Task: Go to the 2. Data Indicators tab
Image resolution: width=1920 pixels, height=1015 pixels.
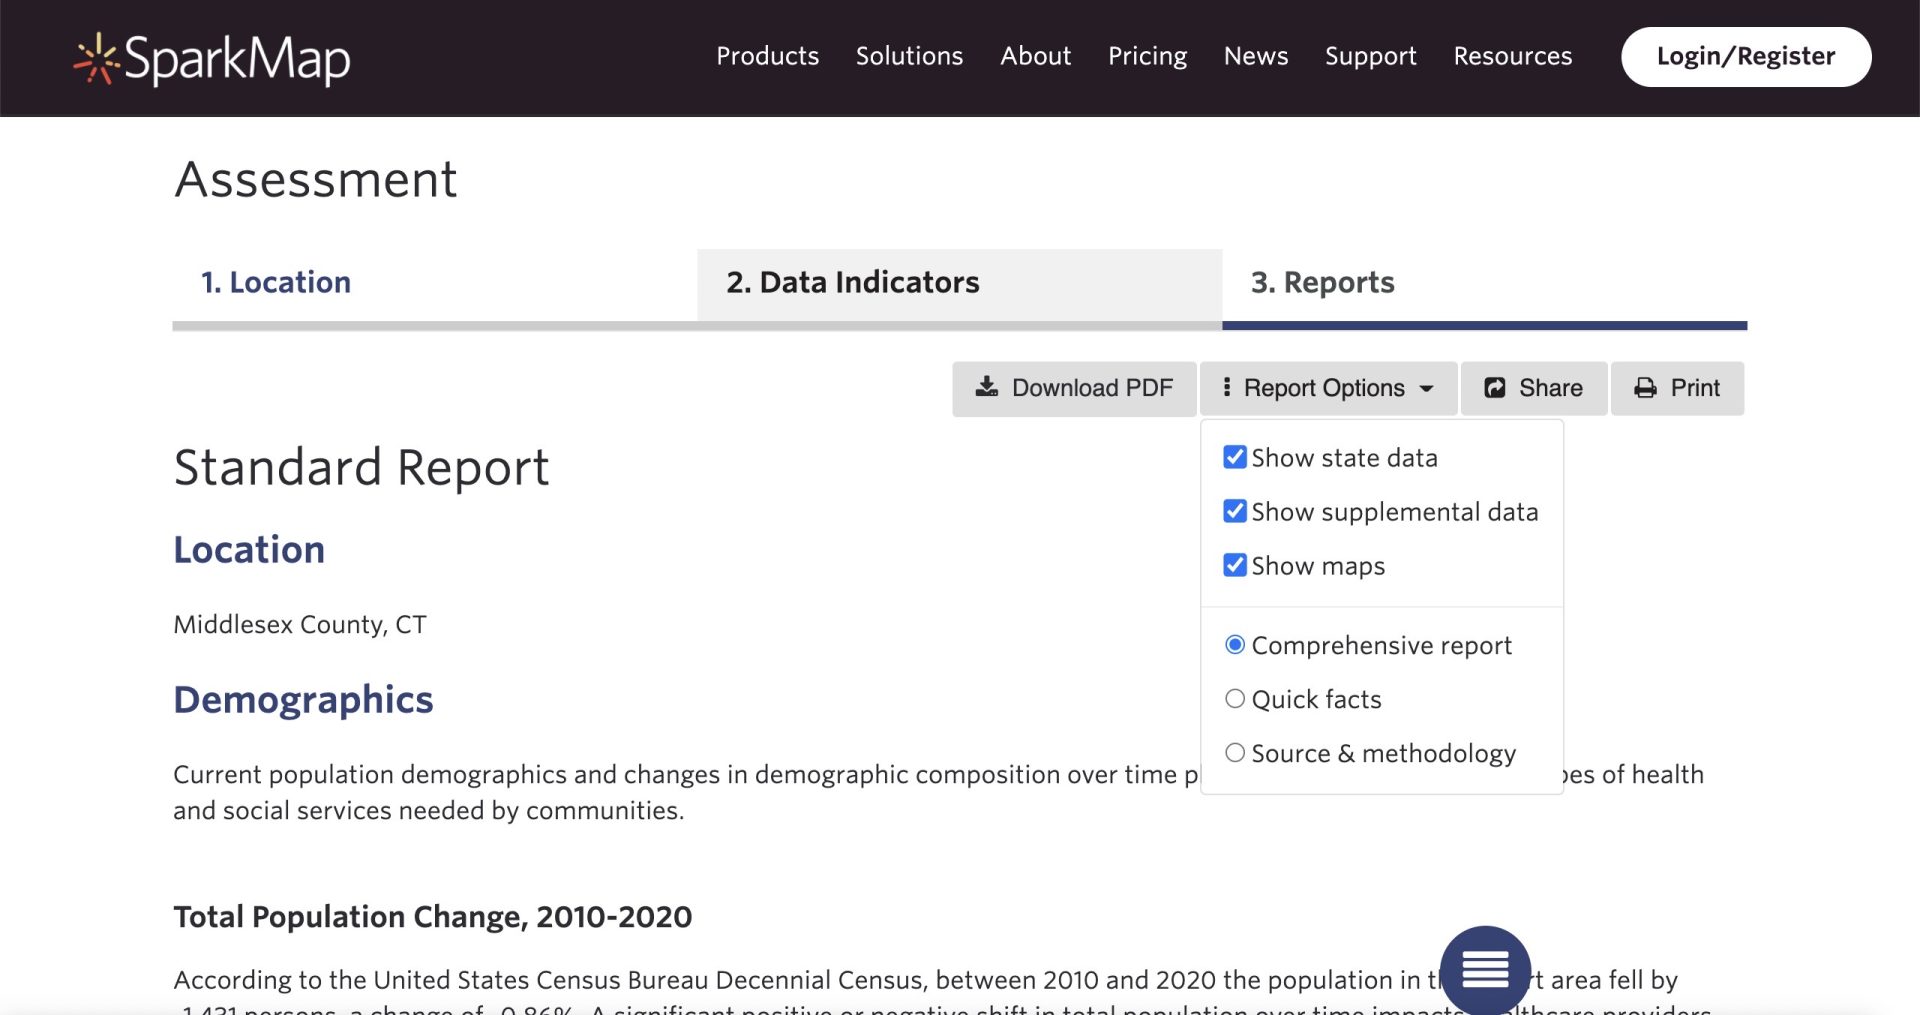Action: click(x=853, y=283)
